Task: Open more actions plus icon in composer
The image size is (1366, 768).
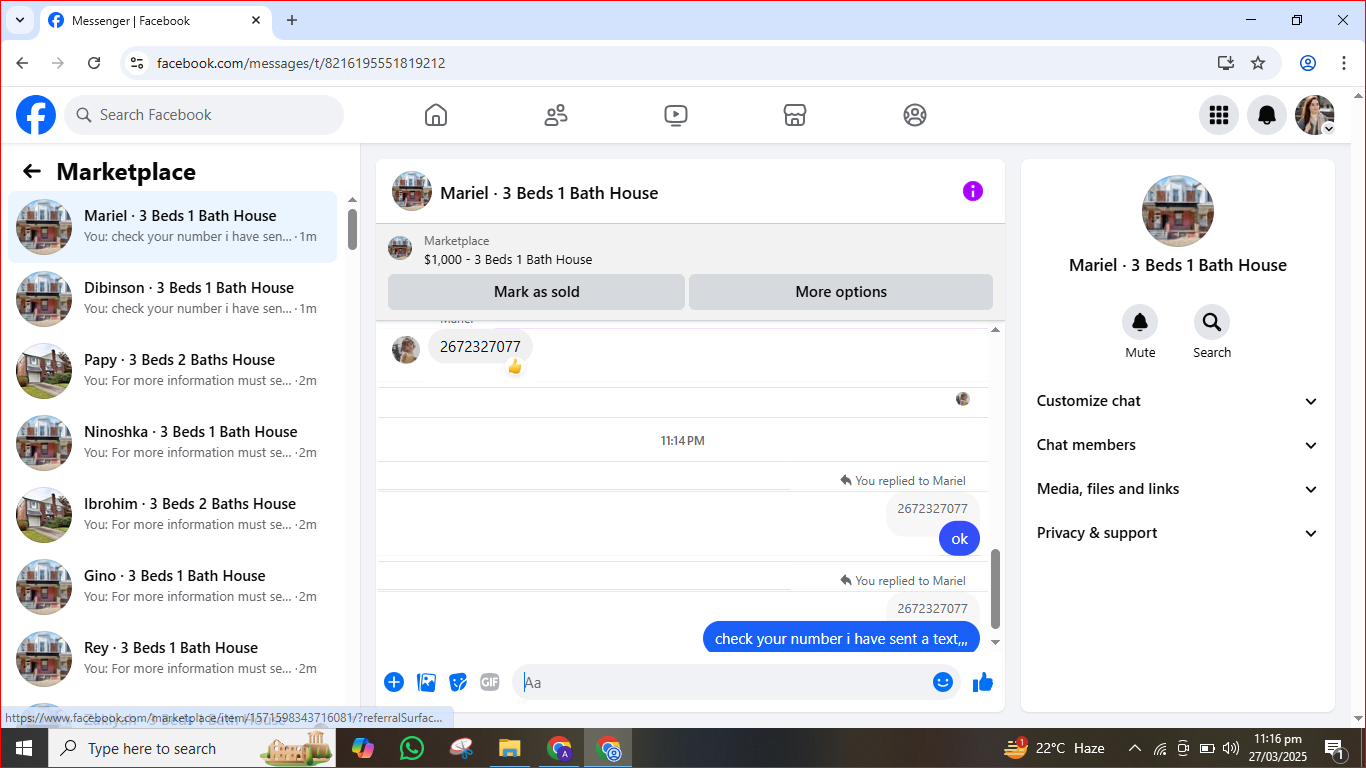Action: click(x=394, y=682)
